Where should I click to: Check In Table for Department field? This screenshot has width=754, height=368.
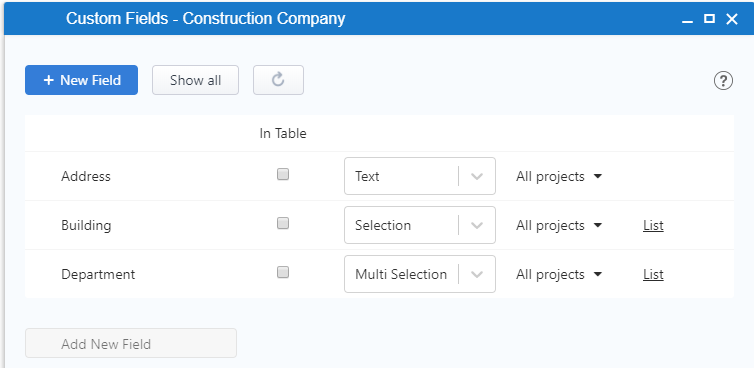coord(283,272)
